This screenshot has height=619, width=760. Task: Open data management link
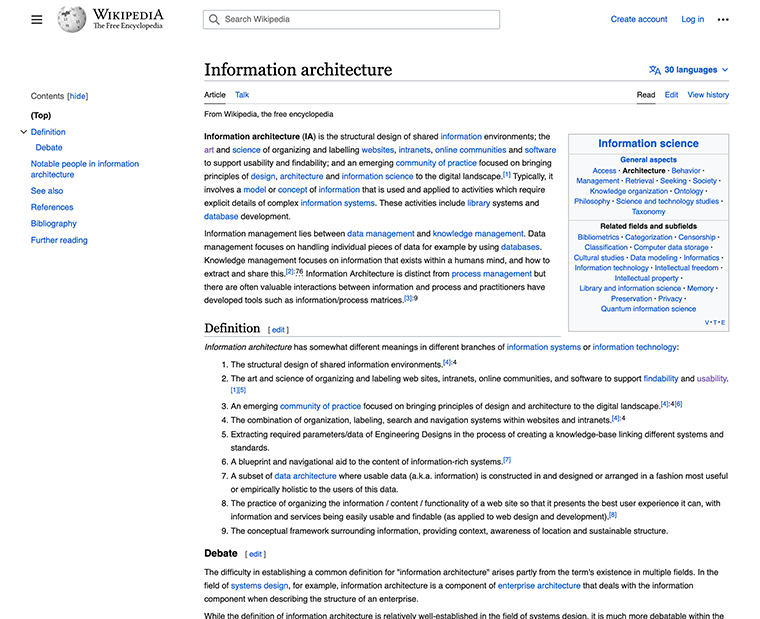(x=380, y=234)
